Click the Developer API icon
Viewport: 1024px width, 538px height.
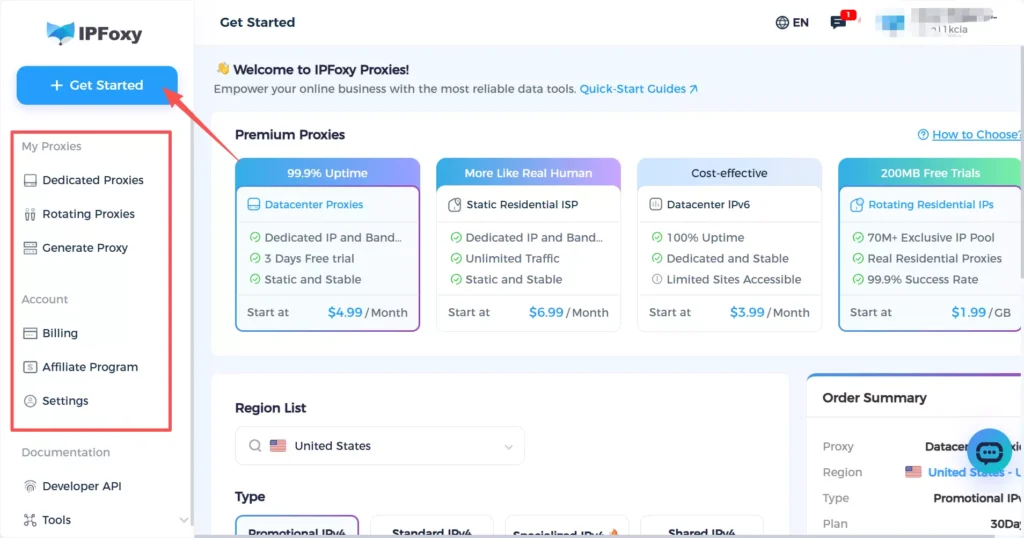[x=30, y=487]
